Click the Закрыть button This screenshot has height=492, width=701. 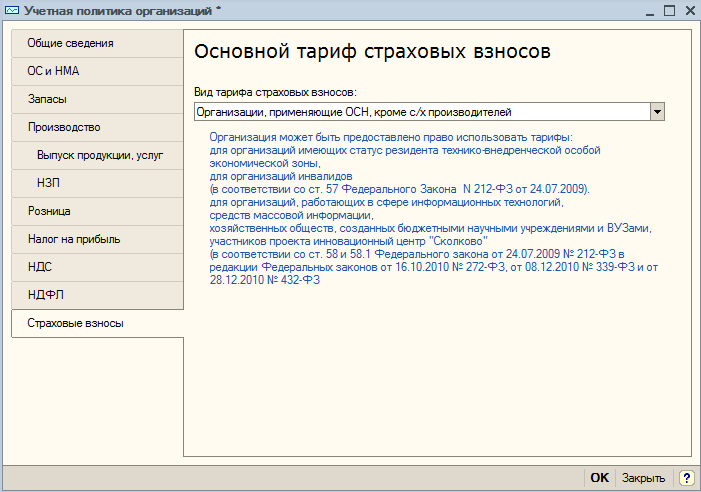point(643,478)
